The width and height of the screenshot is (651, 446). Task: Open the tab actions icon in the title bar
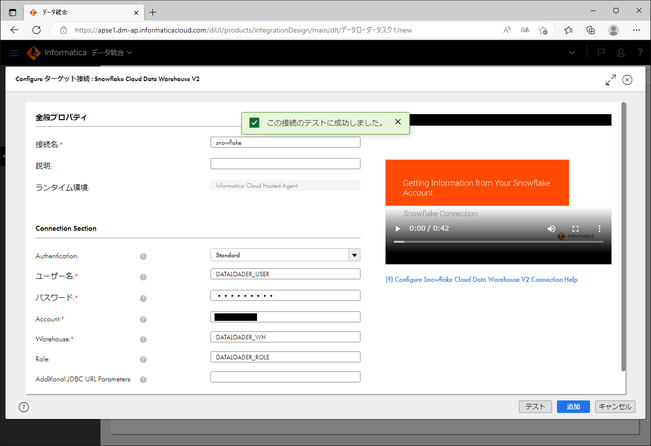(12, 12)
